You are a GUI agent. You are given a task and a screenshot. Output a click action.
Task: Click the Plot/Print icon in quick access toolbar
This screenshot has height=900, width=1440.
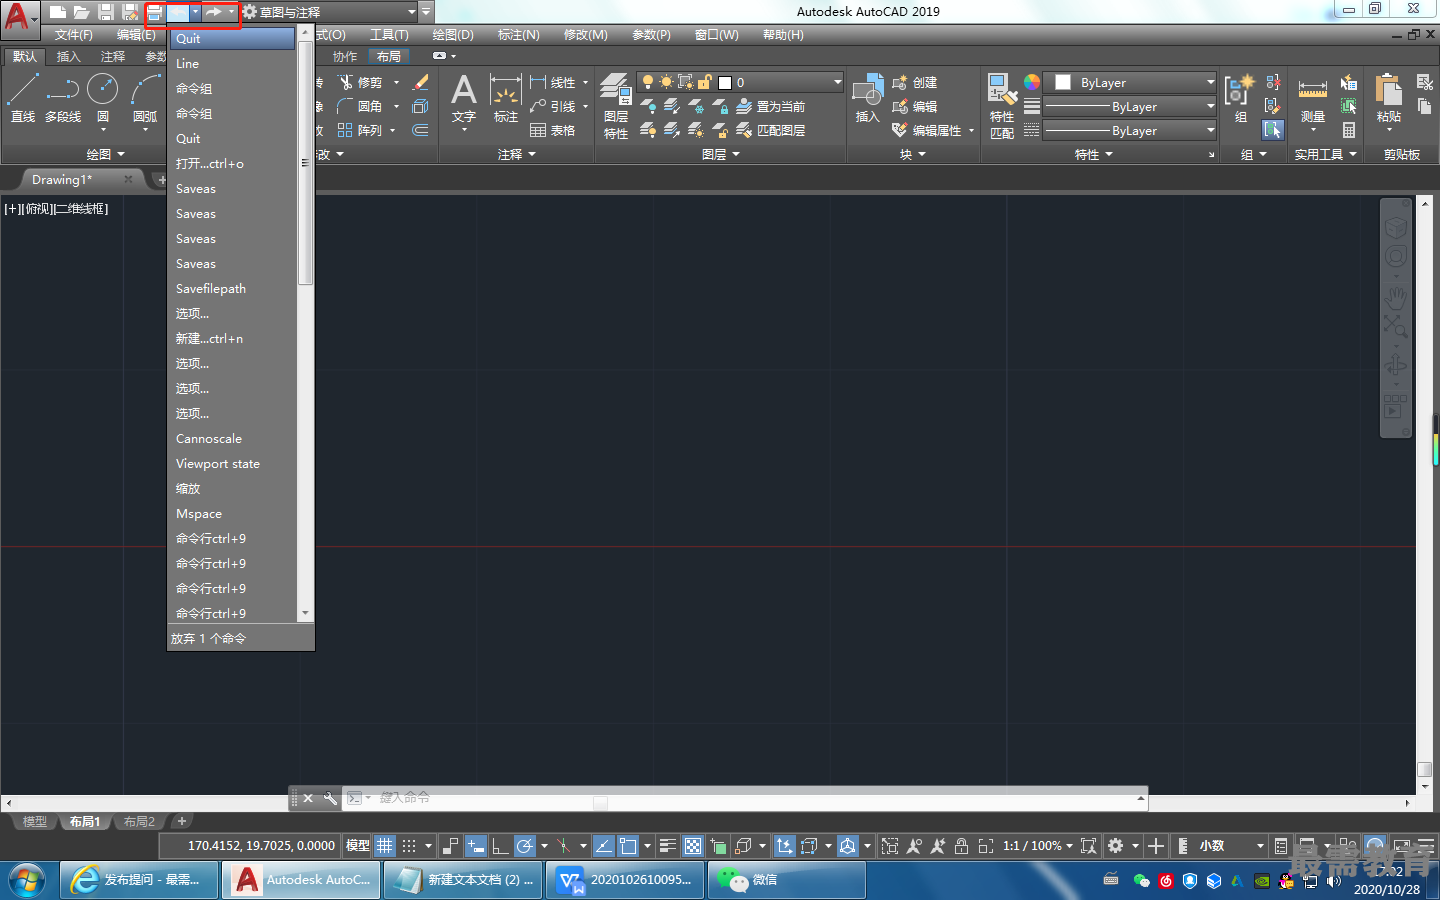155,12
